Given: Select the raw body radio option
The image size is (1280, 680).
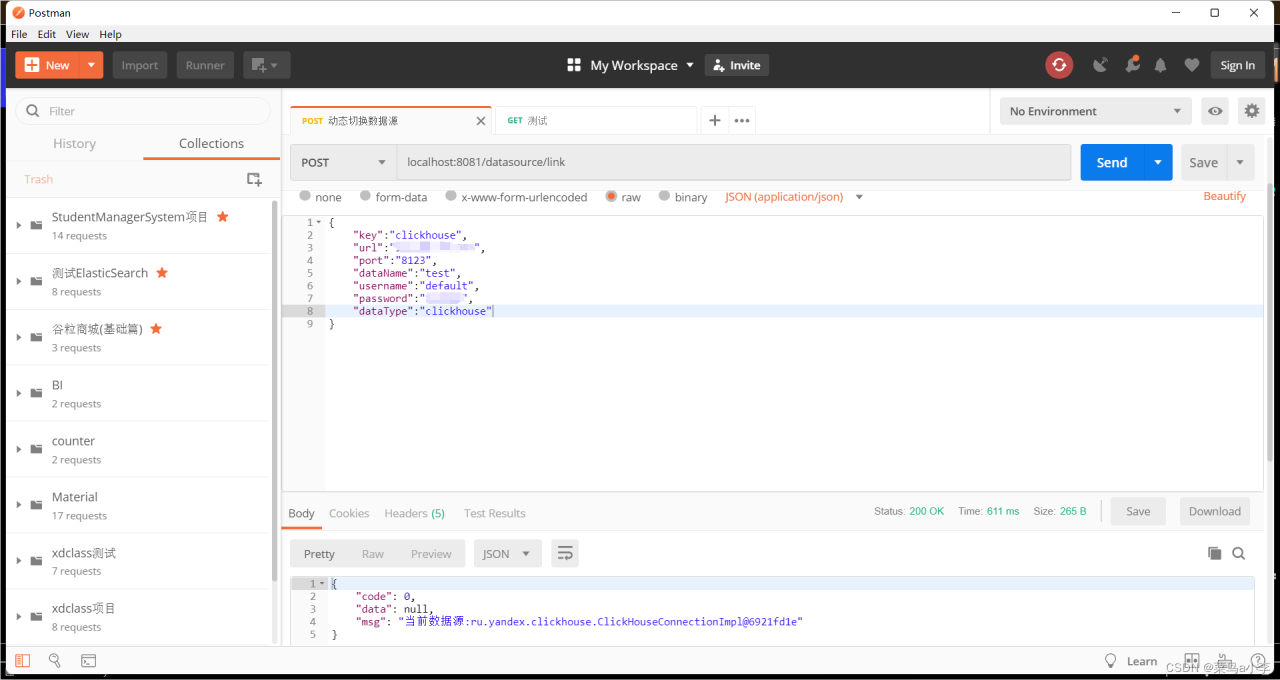Looking at the screenshot, I should click(x=611, y=196).
